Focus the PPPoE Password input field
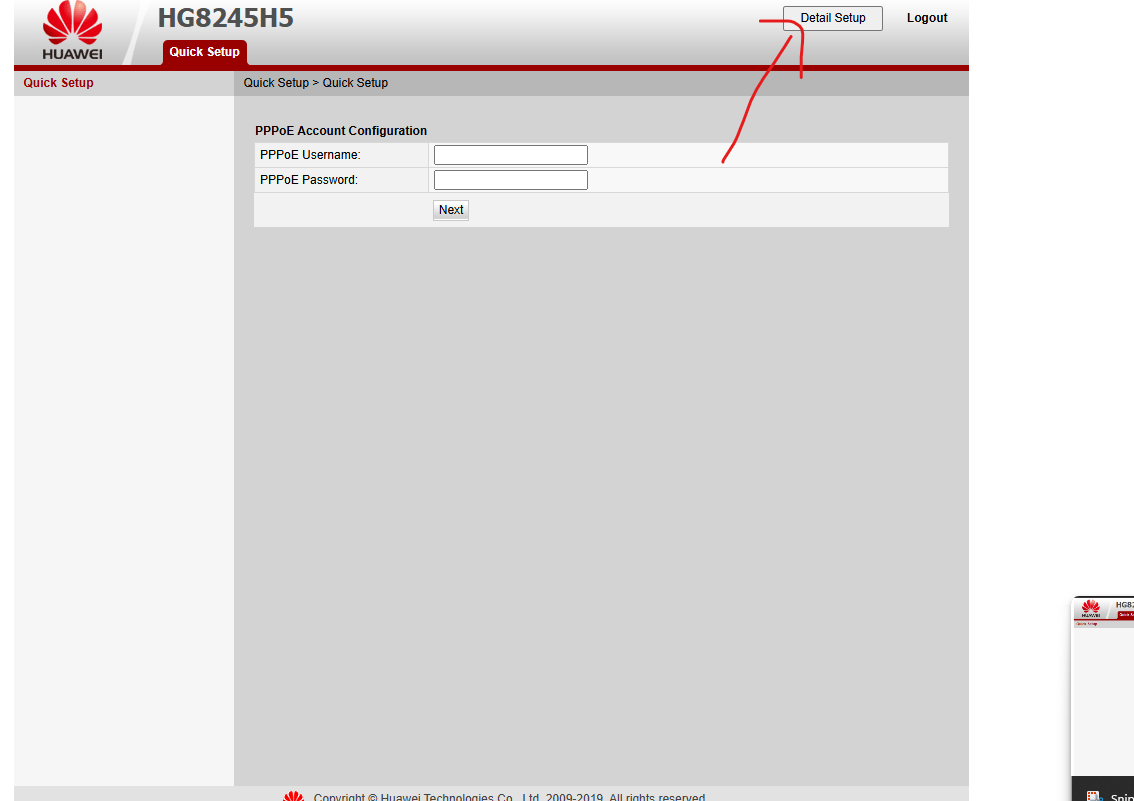This screenshot has height=801, width=1134. (511, 180)
